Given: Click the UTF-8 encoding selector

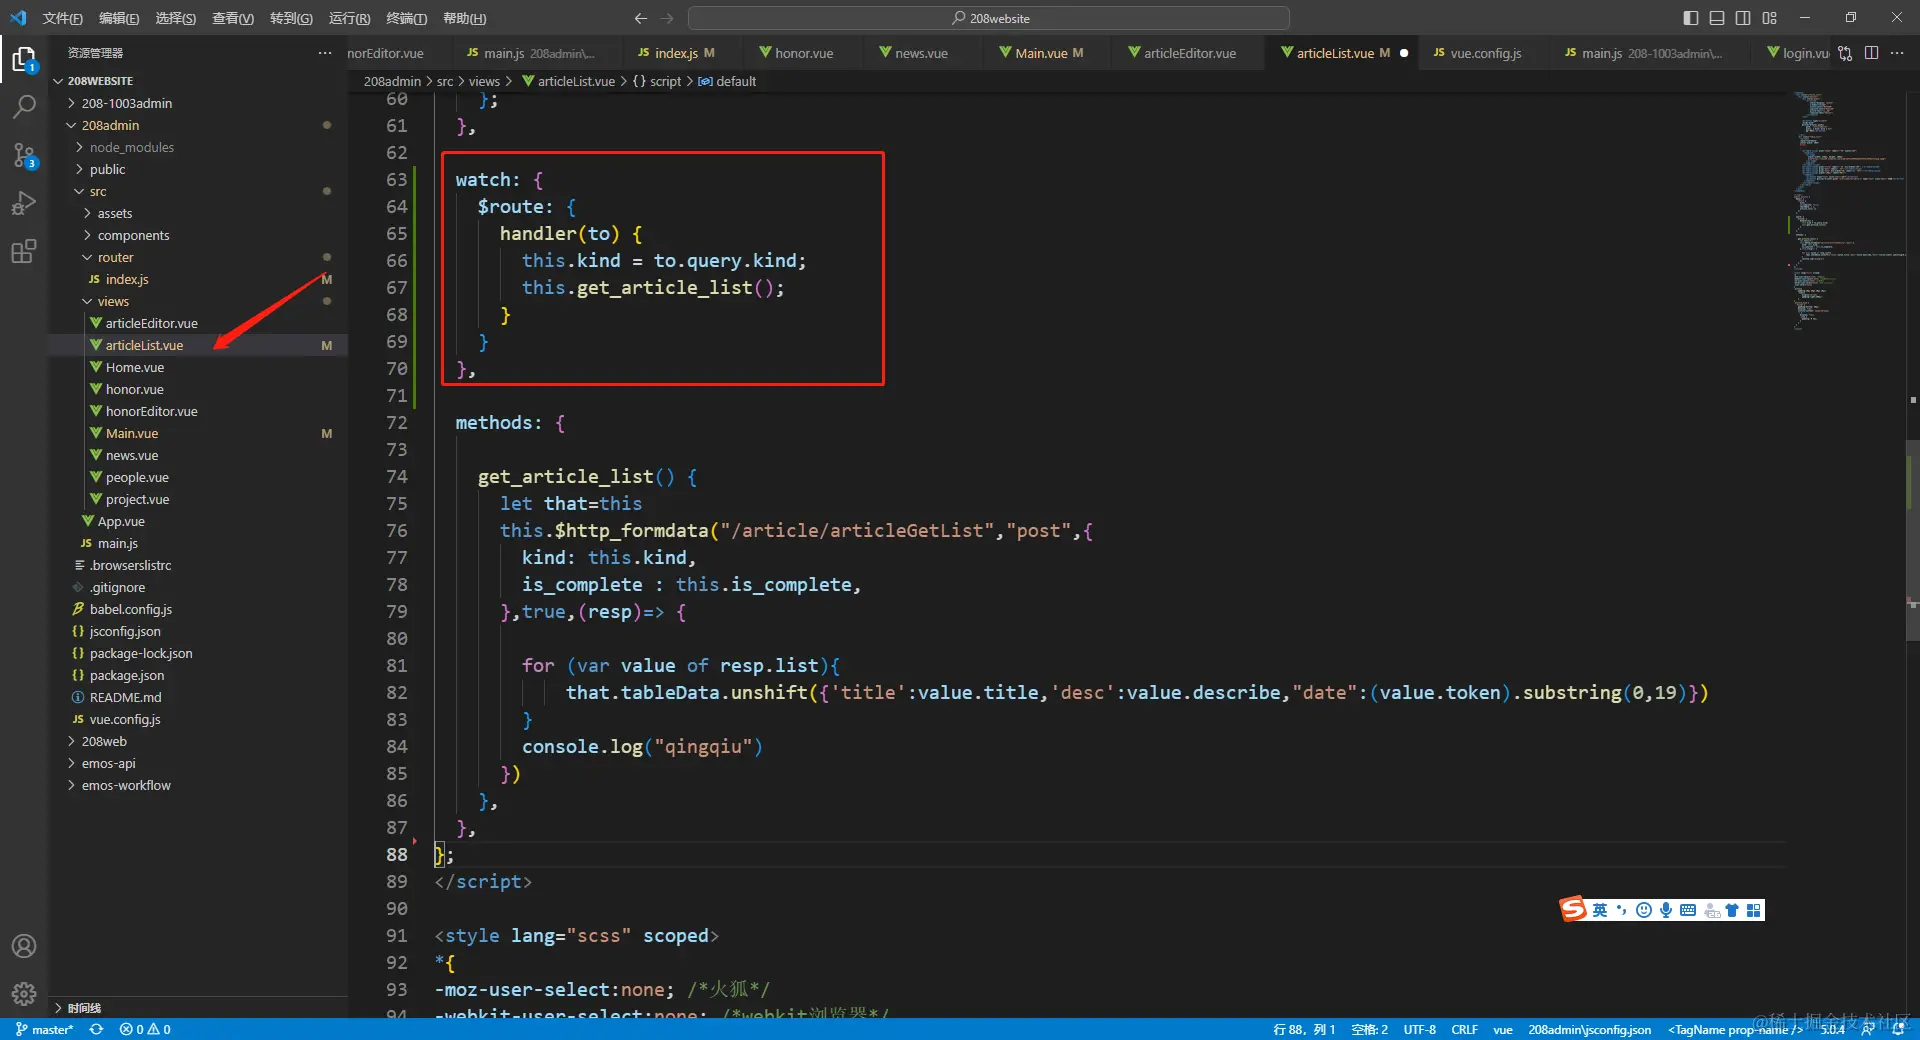Looking at the screenshot, I should pos(1419,1029).
